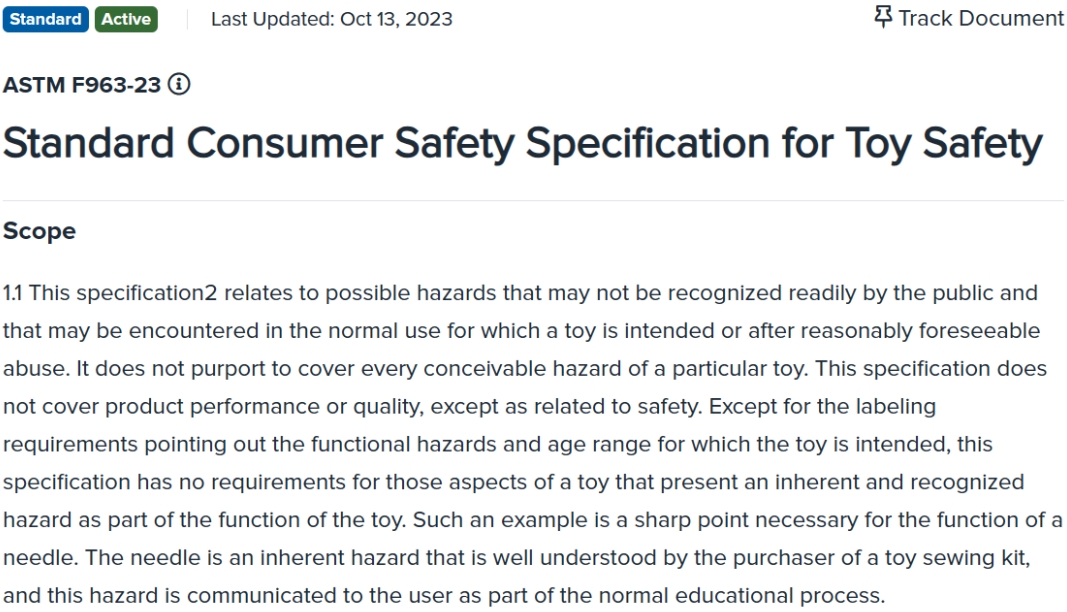The image size is (1067, 612).
Task: Click the info icon next to ASTM F963-23
Action: (179, 85)
